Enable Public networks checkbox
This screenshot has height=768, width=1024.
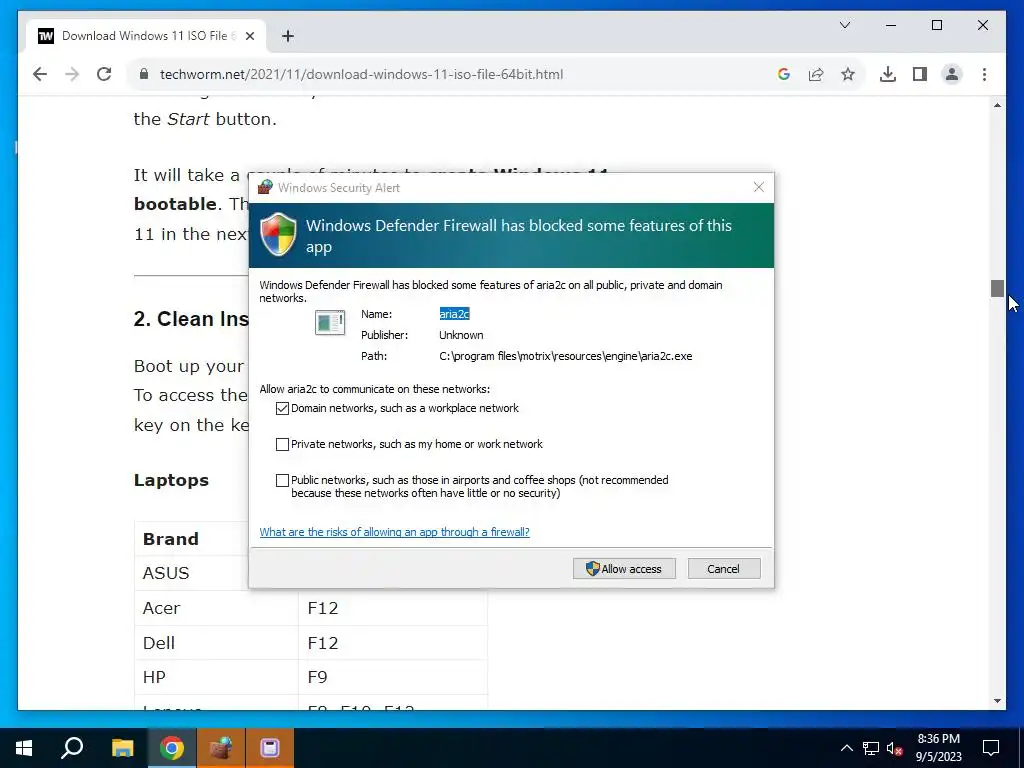click(x=282, y=481)
